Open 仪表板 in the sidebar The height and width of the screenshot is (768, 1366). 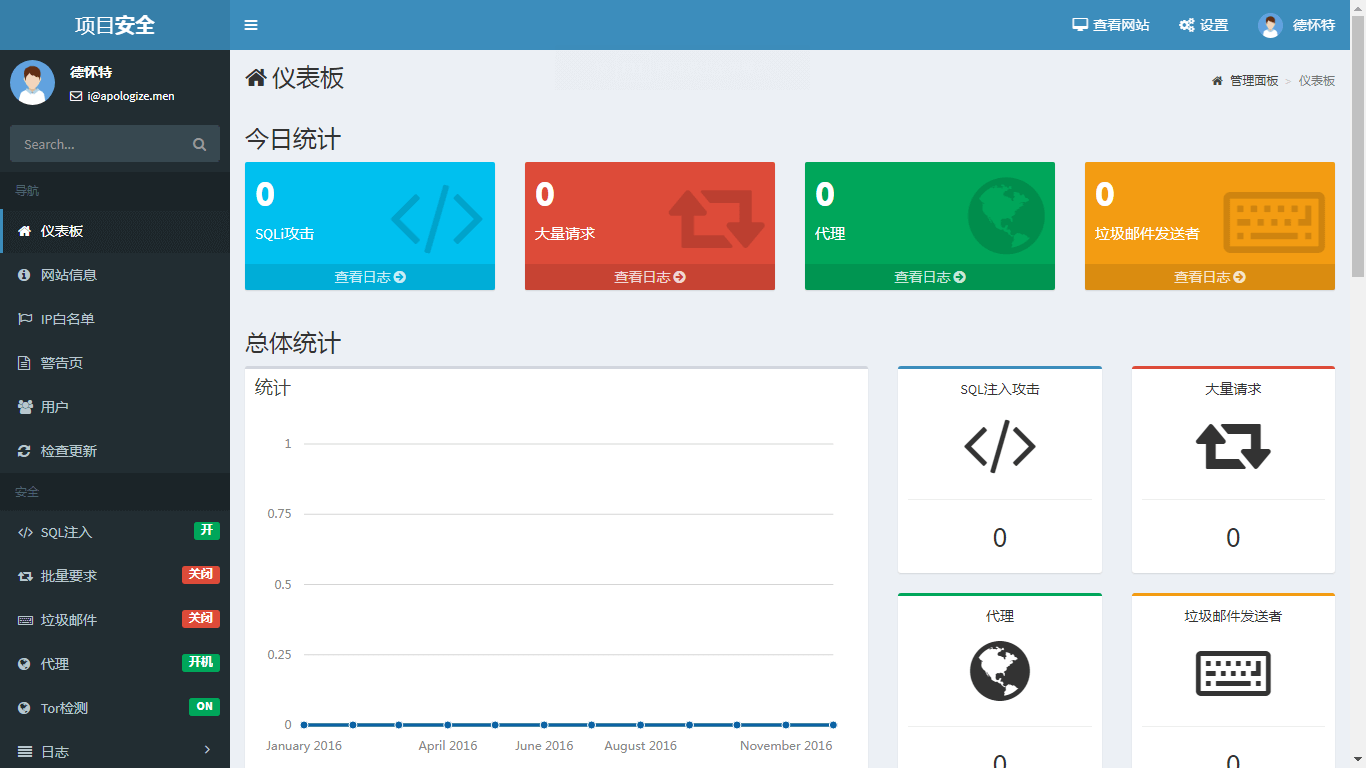(x=115, y=231)
